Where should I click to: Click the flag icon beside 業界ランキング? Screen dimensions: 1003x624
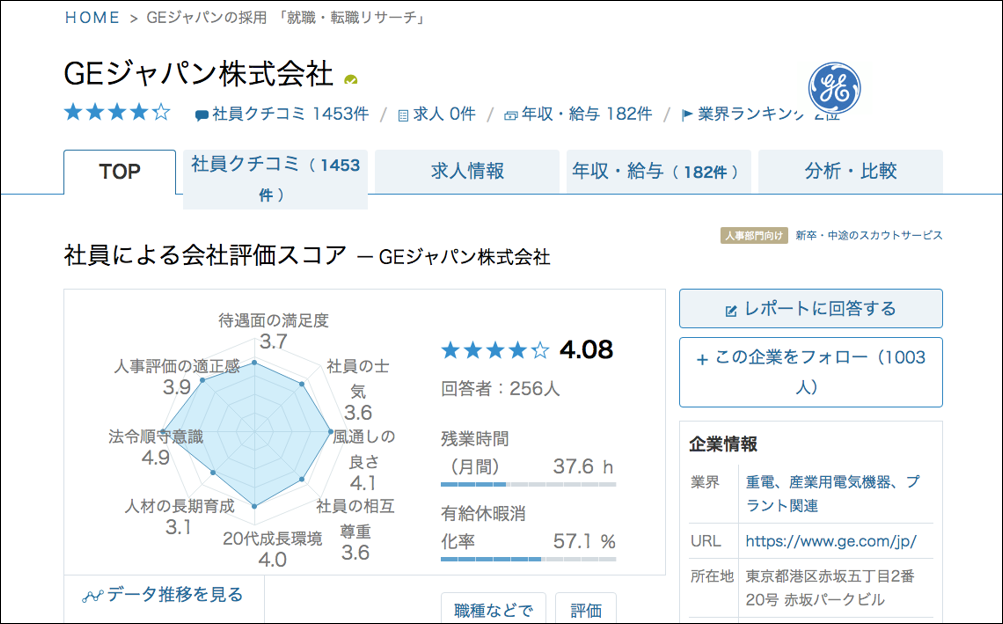687,115
